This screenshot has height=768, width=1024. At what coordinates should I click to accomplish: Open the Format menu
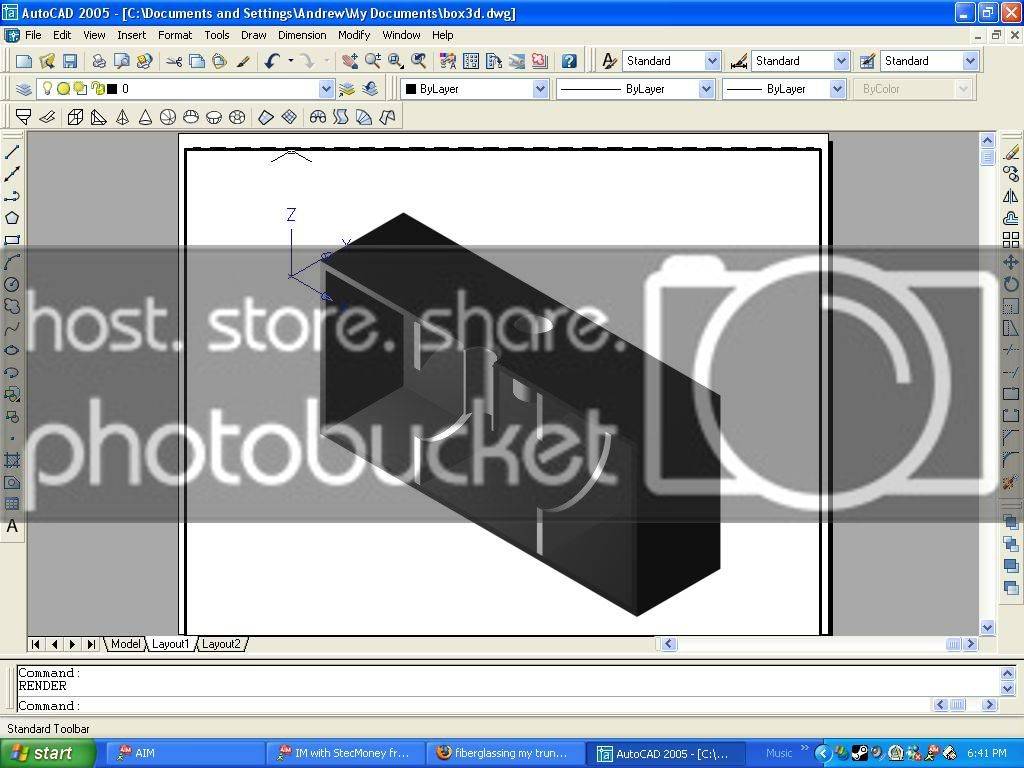coord(175,35)
